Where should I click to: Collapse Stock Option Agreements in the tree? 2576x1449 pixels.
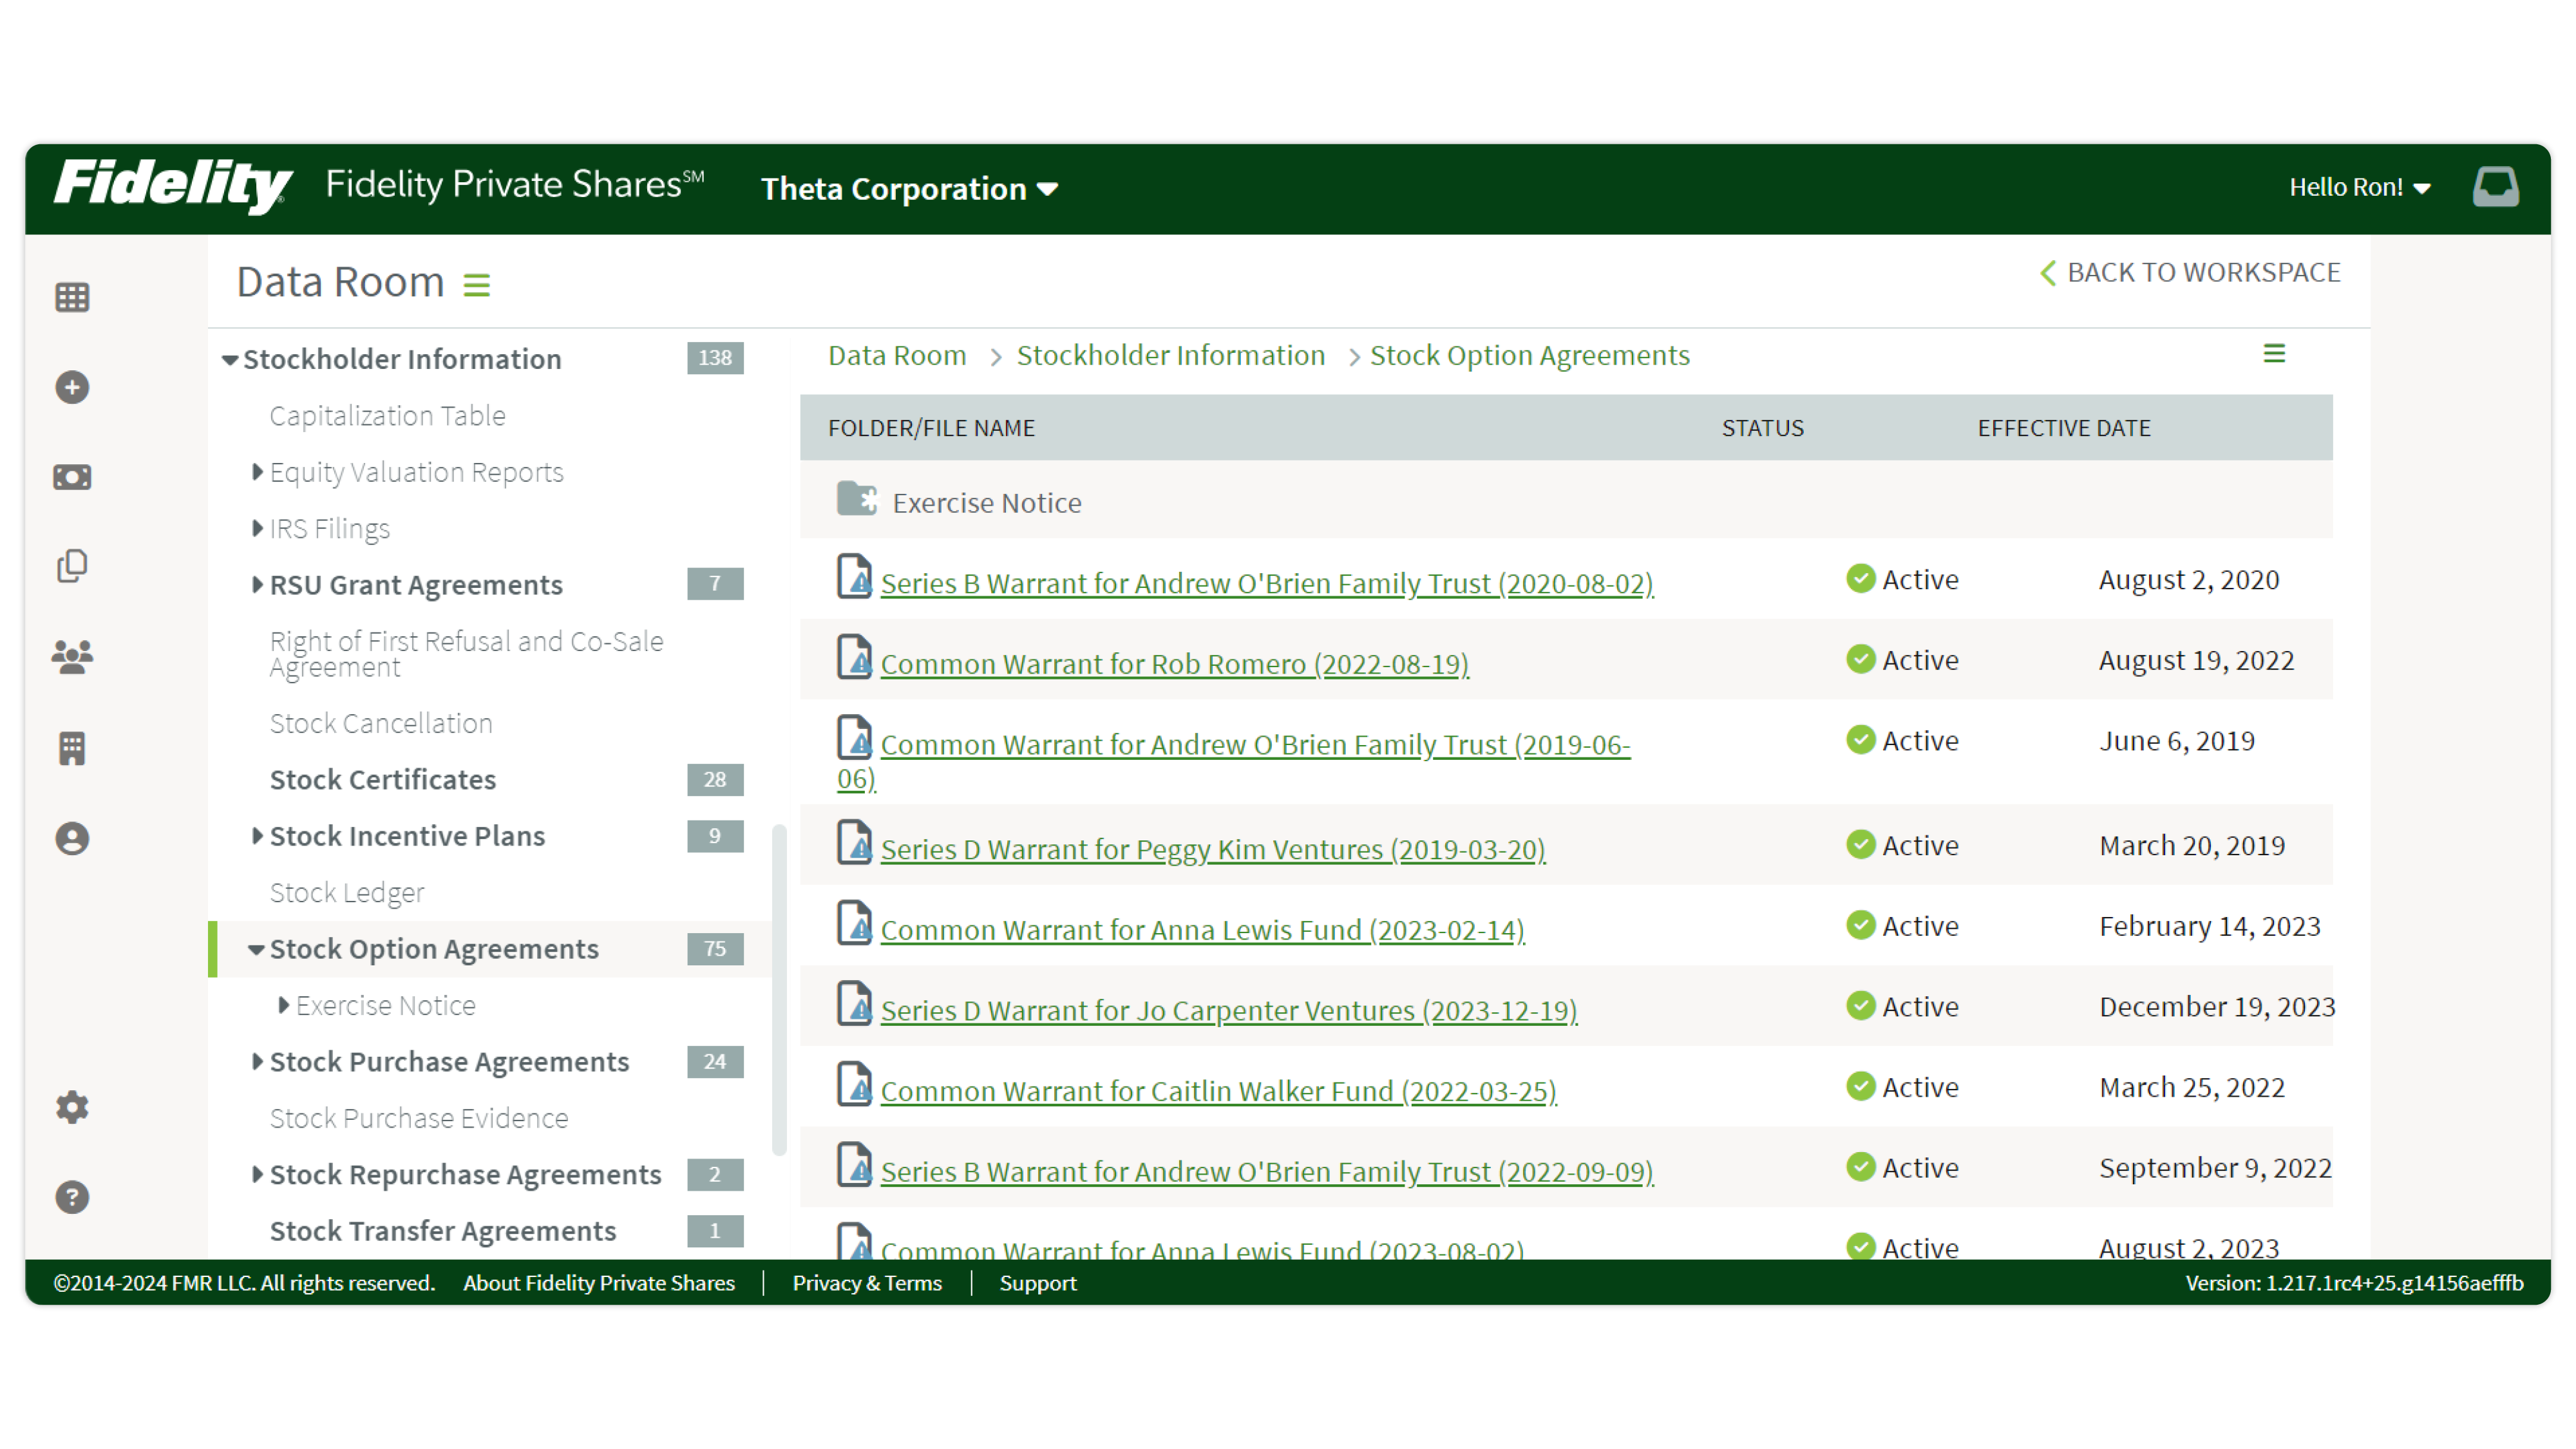[x=258, y=949]
